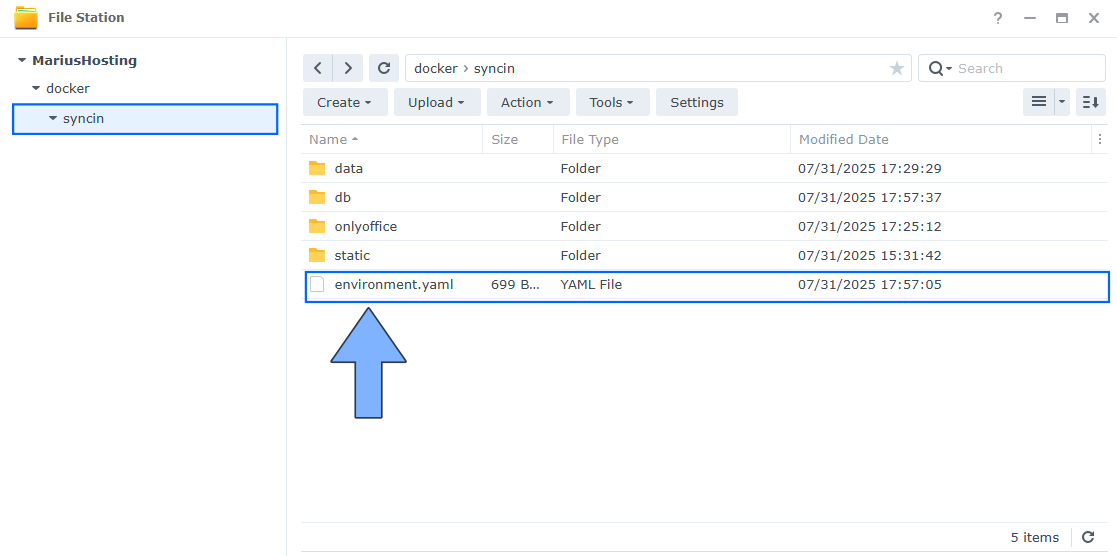Image resolution: width=1117 pixels, height=556 pixels.
Task: Click date 07/31/2025 17:25:12
Action: coord(870,227)
